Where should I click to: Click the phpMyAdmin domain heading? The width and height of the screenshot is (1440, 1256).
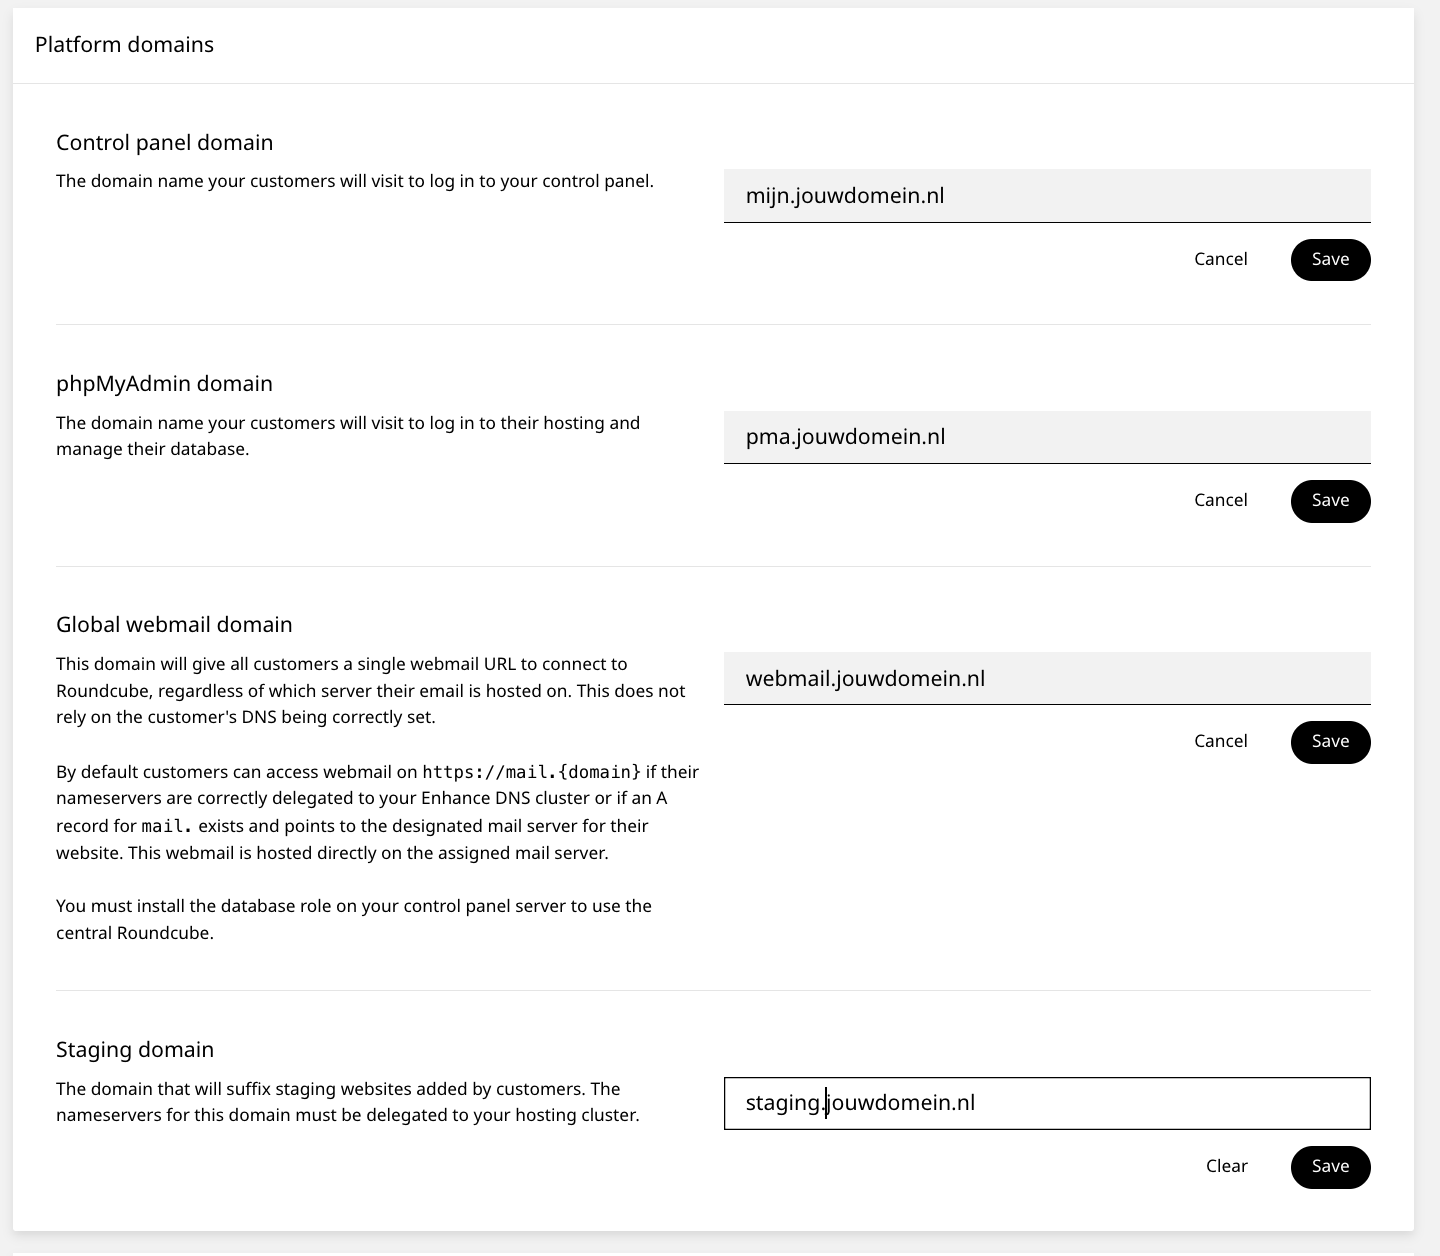164,384
